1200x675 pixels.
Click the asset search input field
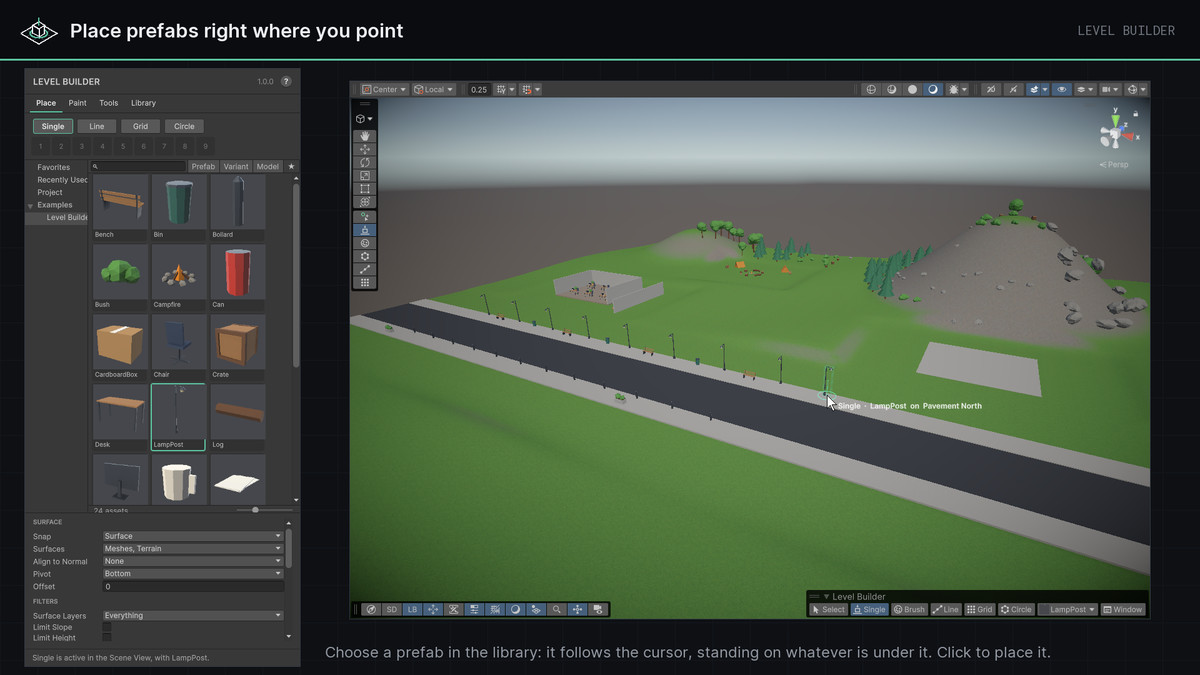coord(138,166)
